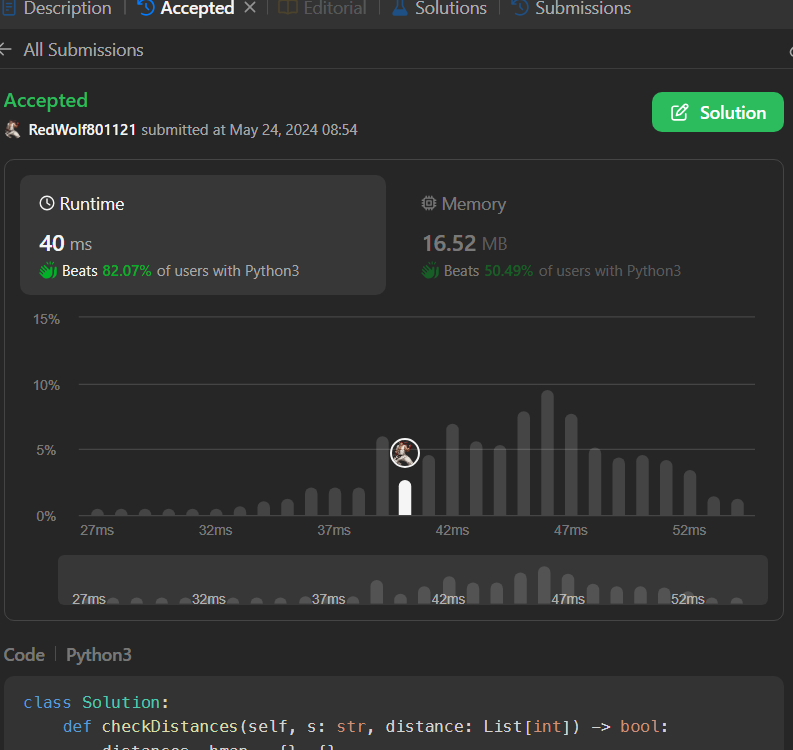Open RedWolf801121 user profile link
This screenshot has width=793, height=750.
(x=83, y=130)
